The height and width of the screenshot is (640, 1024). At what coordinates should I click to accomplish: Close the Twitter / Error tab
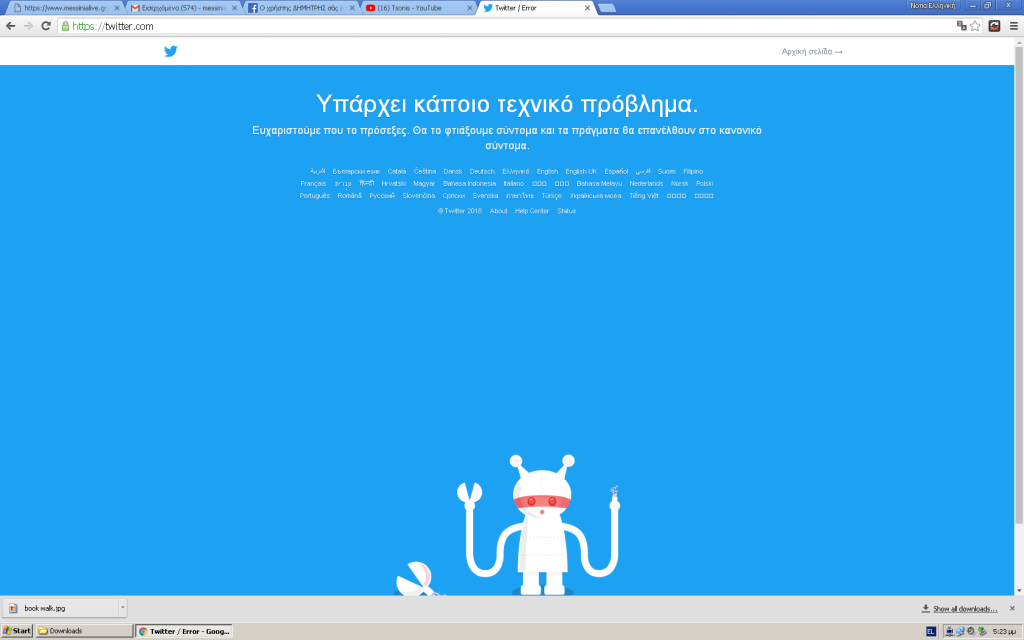[x=587, y=8]
